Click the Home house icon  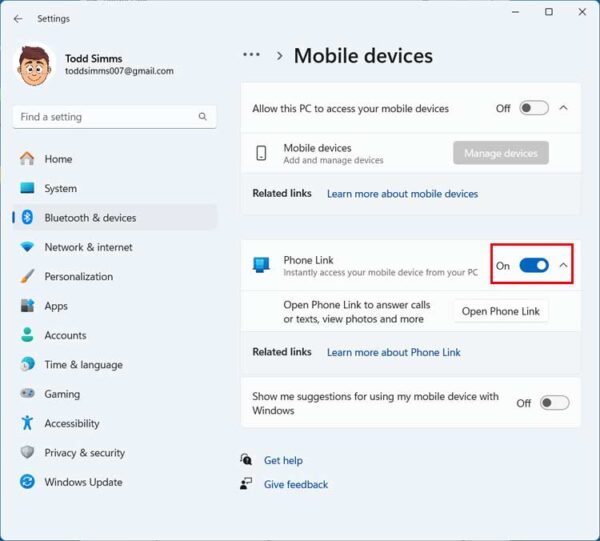pyautogui.click(x=27, y=158)
